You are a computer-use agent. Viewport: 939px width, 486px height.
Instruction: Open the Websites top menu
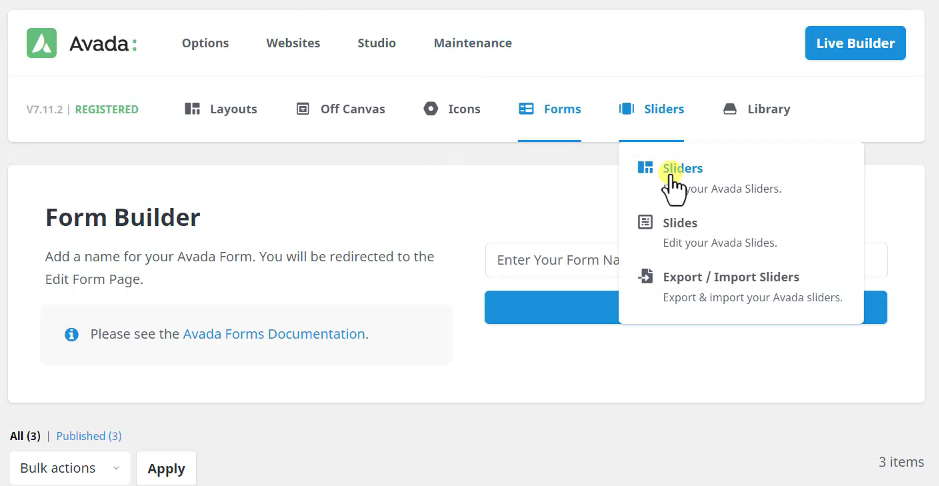[x=293, y=43]
